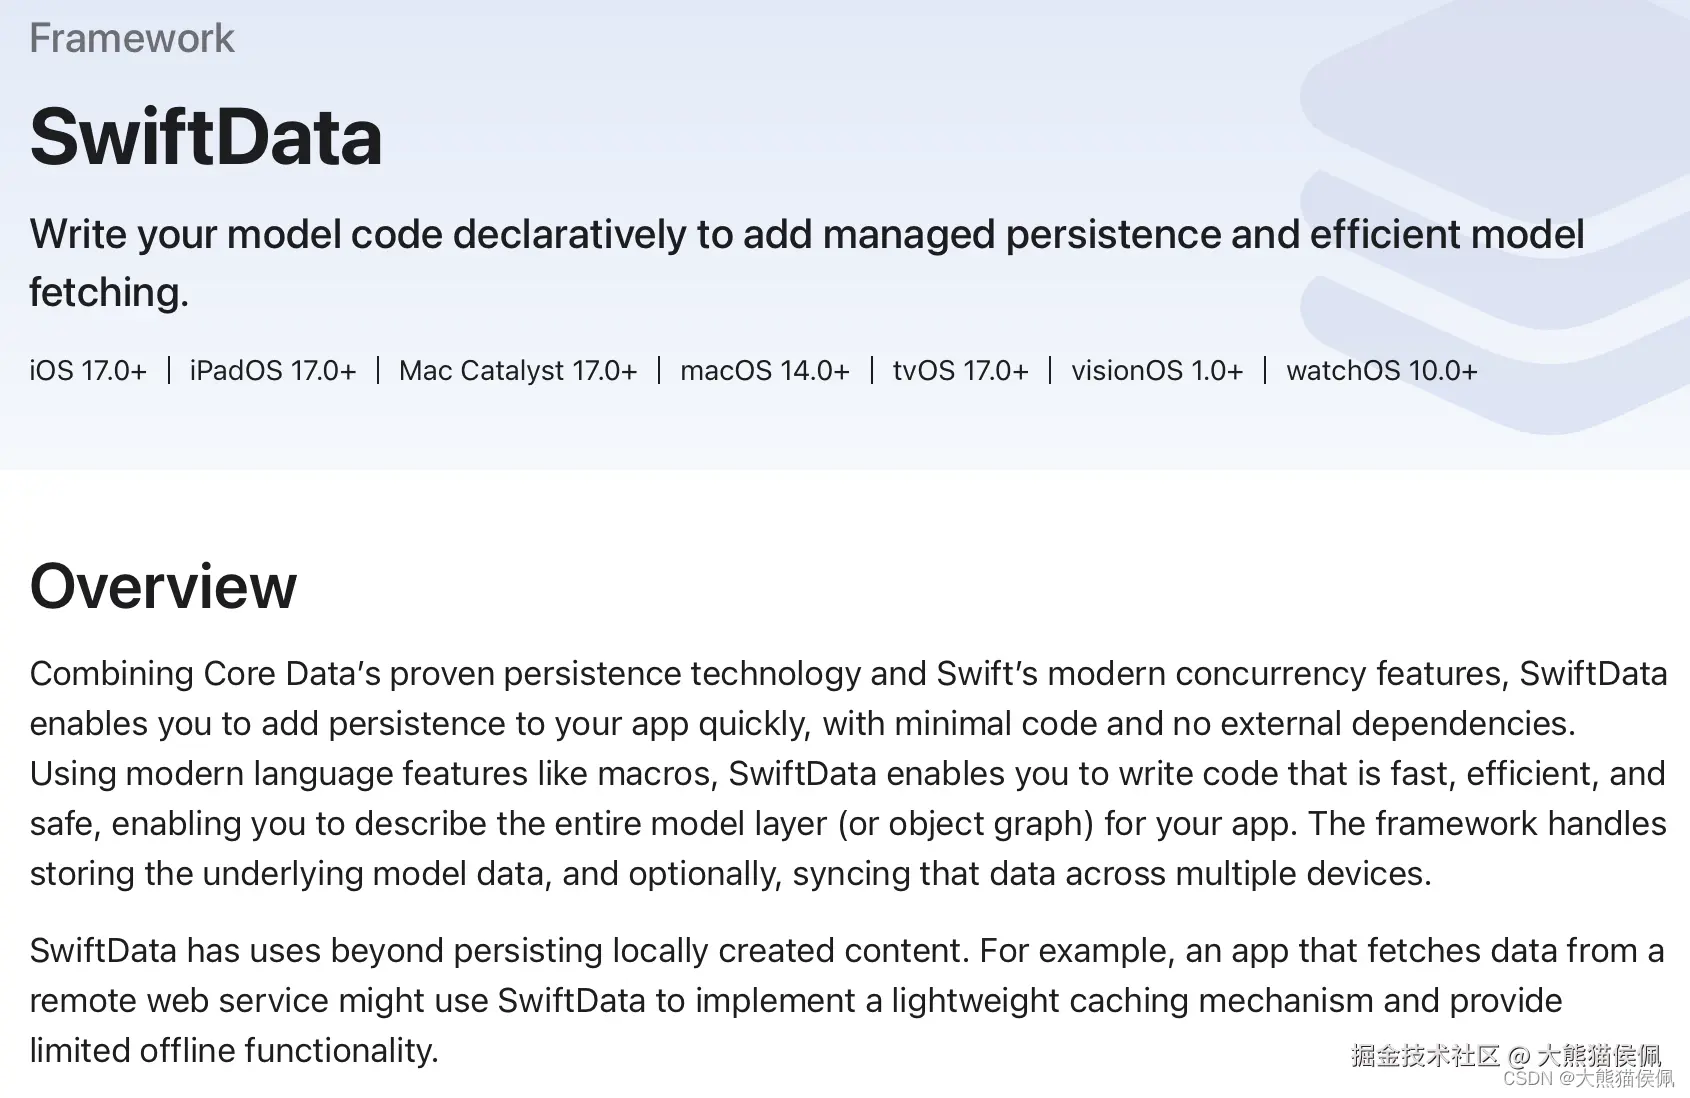Select the tvOS 17.0+ platform badge
The width and height of the screenshot is (1690, 1098).
point(961,371)
